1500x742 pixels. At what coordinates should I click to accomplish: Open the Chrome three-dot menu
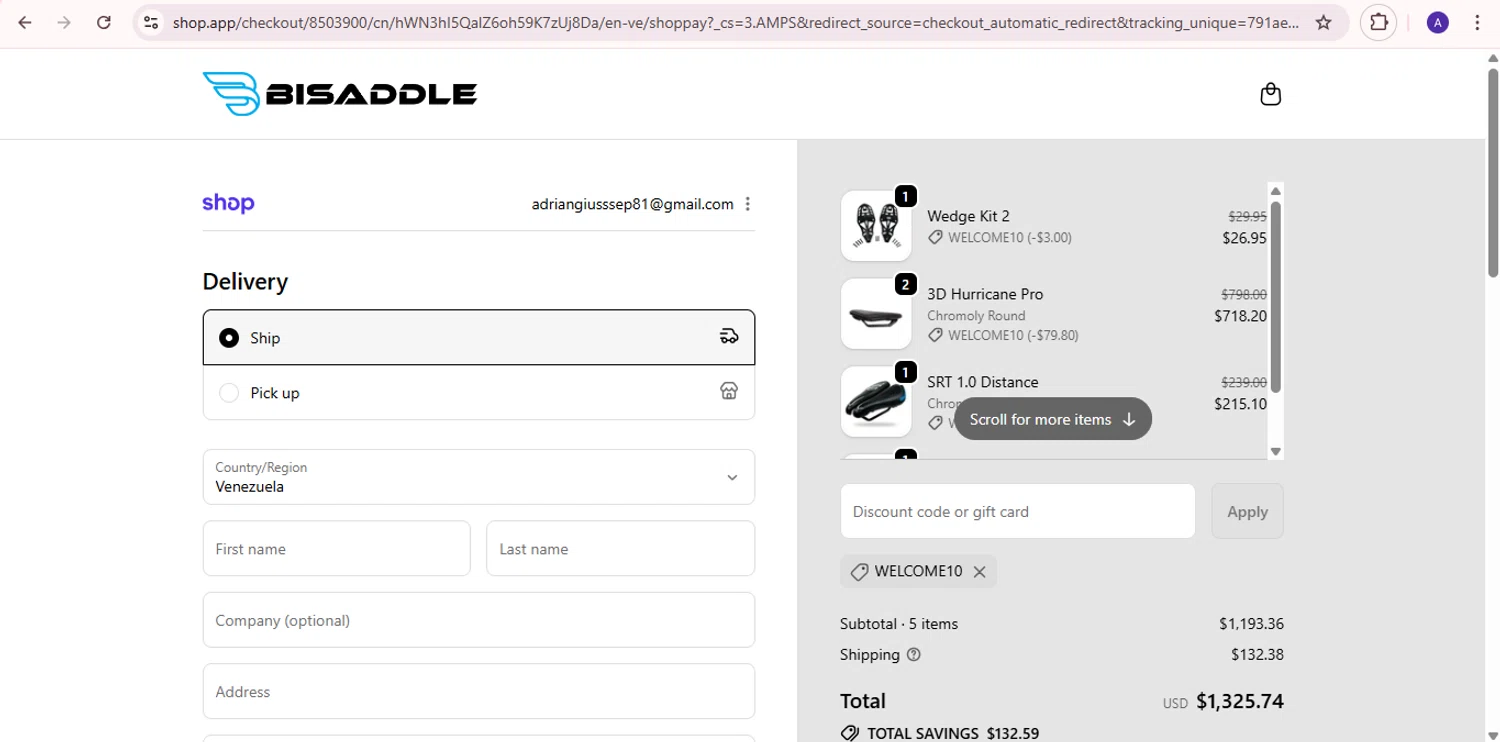1477,22
